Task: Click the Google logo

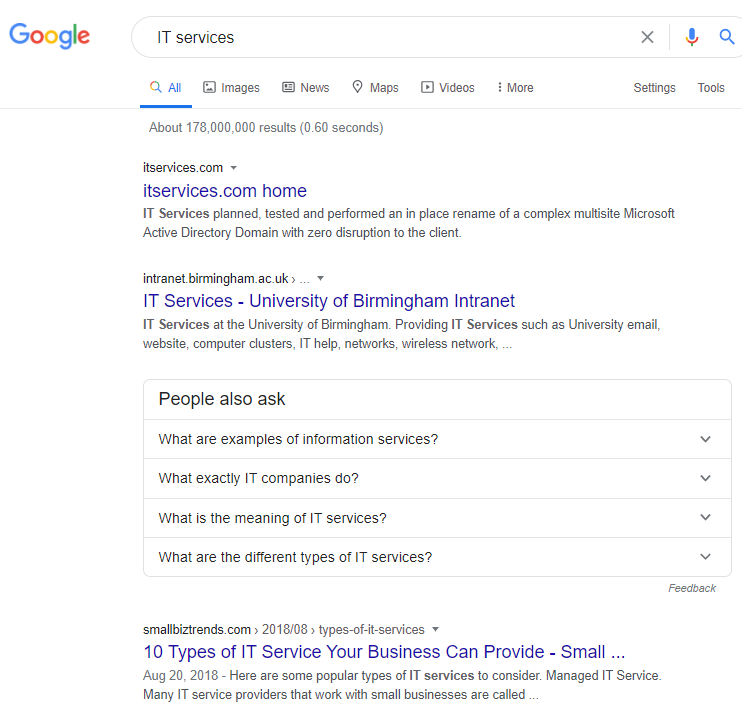Action: (x=50, y=36)
